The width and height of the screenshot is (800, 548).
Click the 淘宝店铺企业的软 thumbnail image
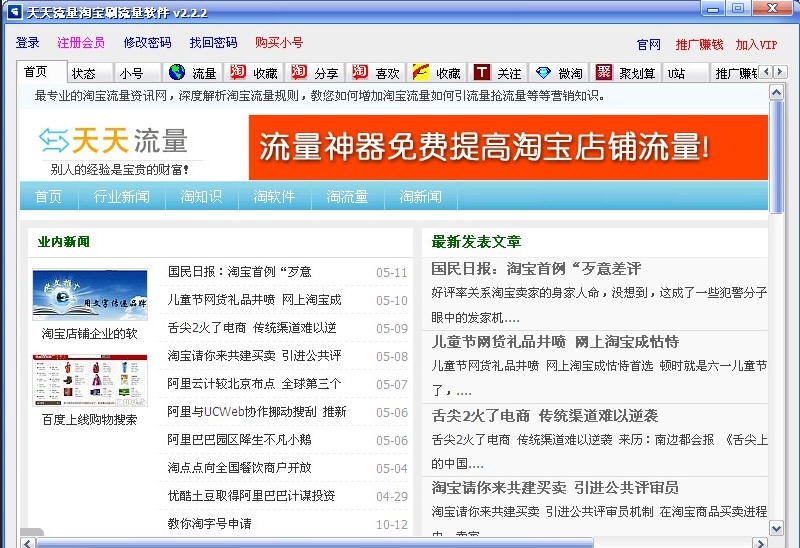point(90,295)
